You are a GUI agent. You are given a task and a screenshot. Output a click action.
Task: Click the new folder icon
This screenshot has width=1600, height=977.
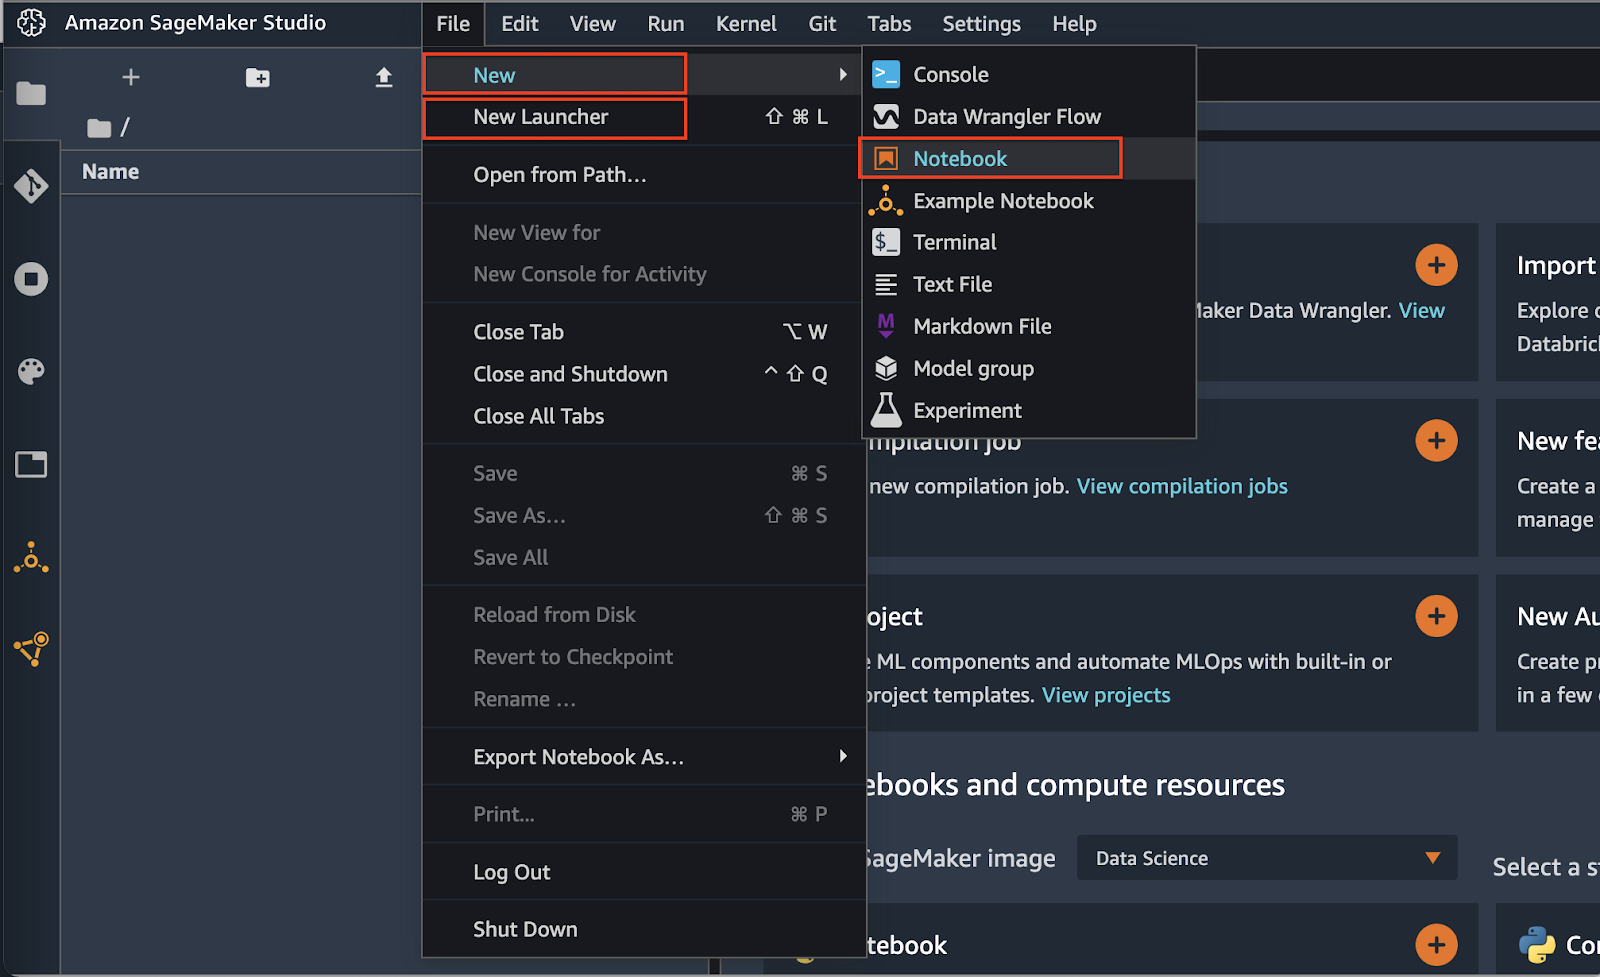coord(257,78)
